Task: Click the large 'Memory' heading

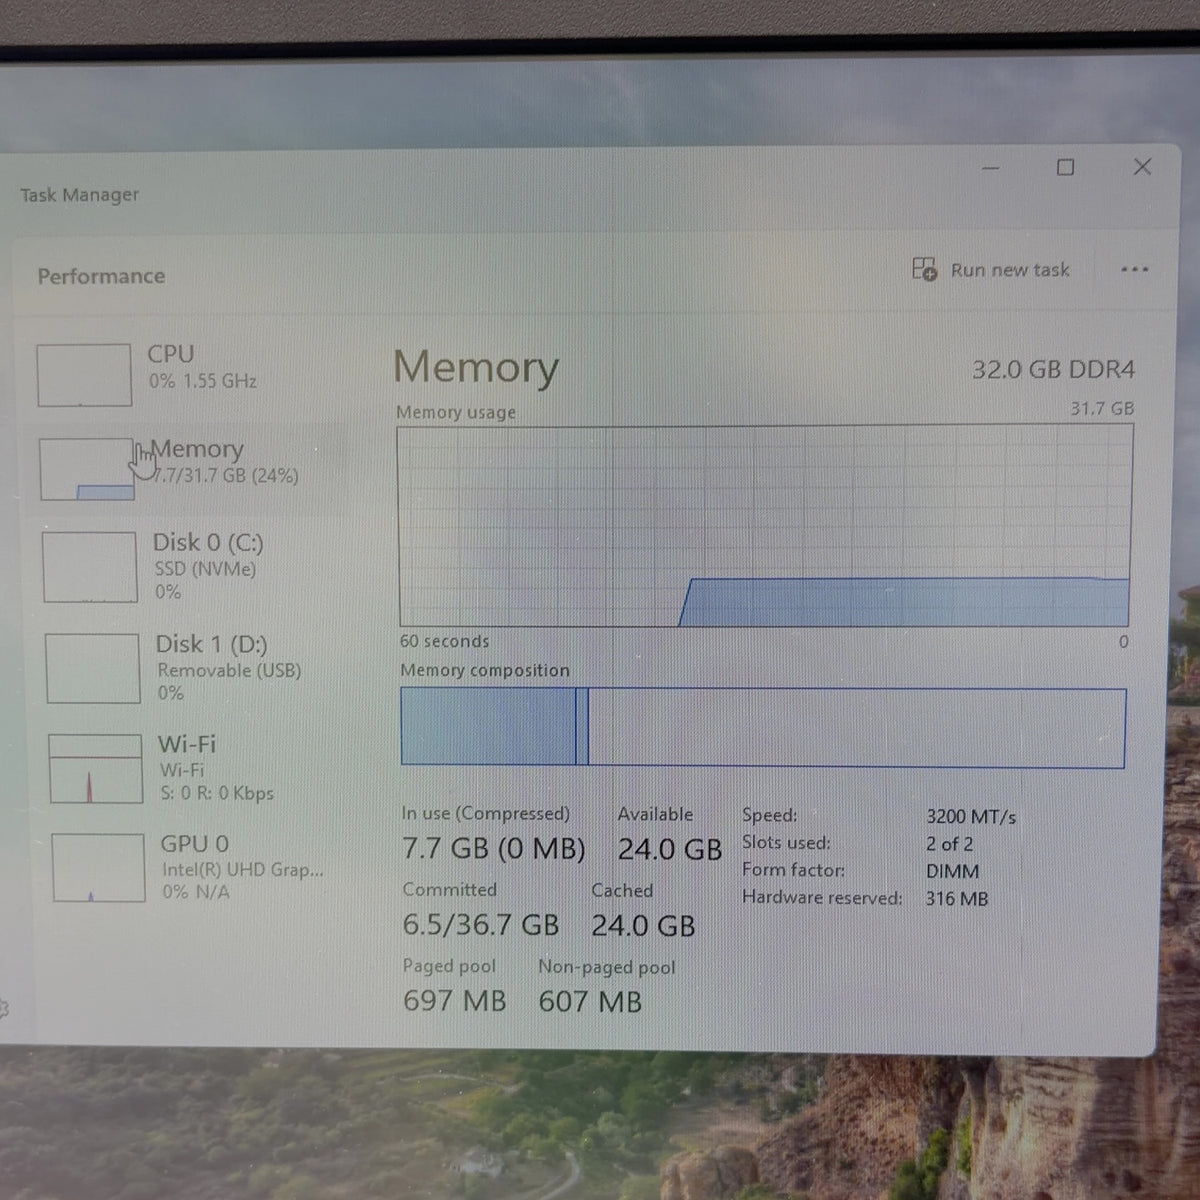Action: click(x=476, y=368)
